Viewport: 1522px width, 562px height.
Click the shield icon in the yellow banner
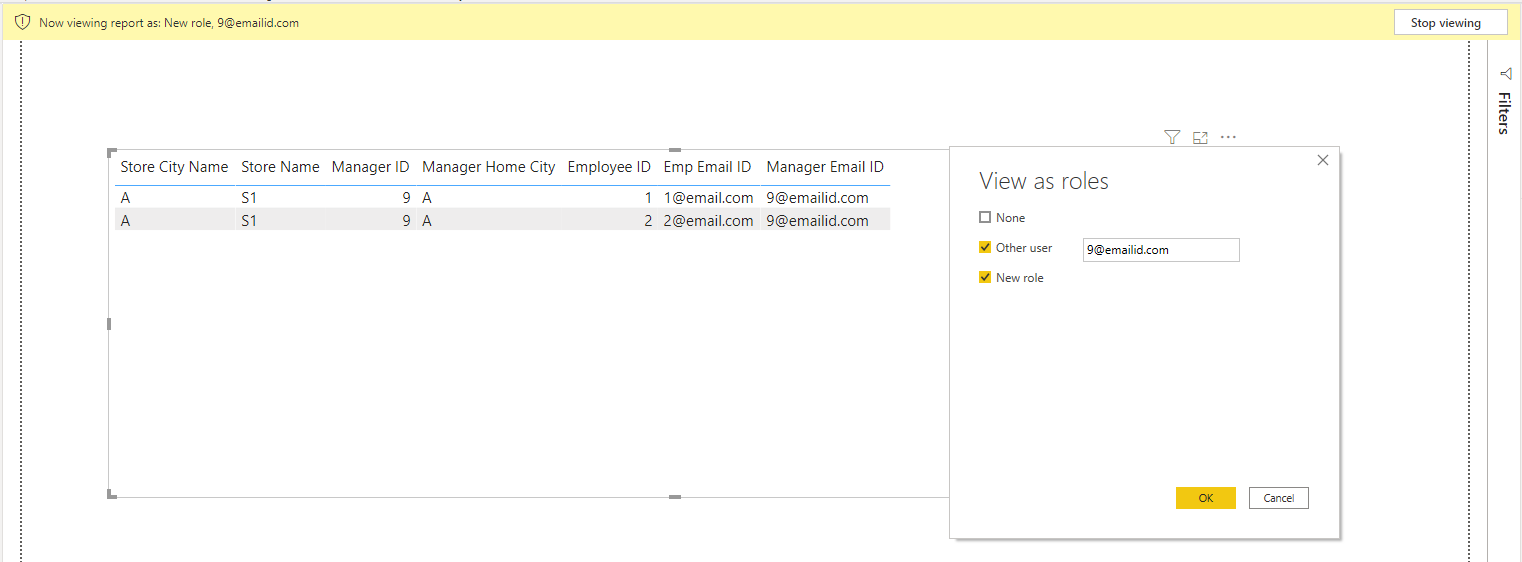pos(22,22)
